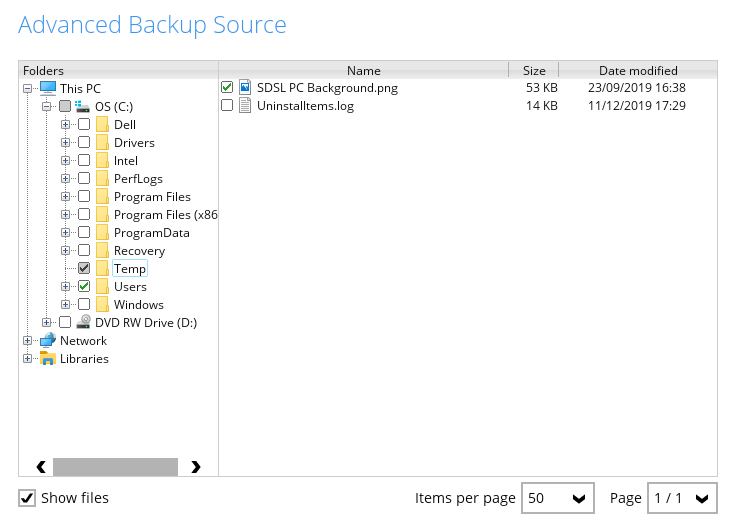This screenshot has width=735, height=523.
Task: Select the Temp folder in tree
Action: tap(130, 269)
